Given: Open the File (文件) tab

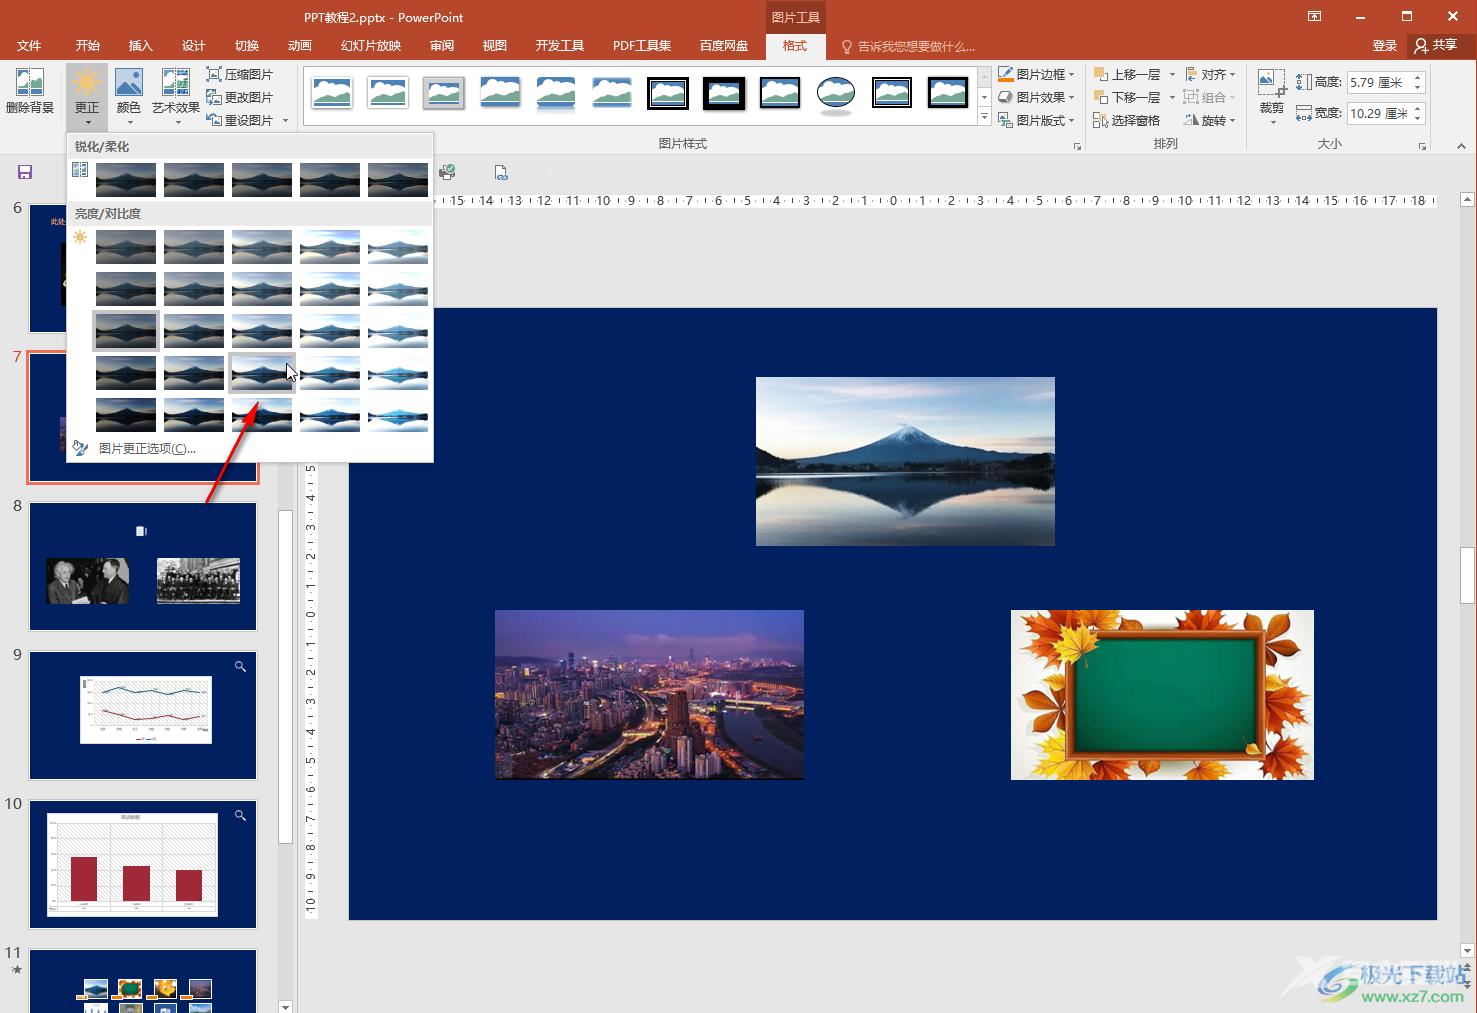Looking at the screenshot, I should [29, 46].
